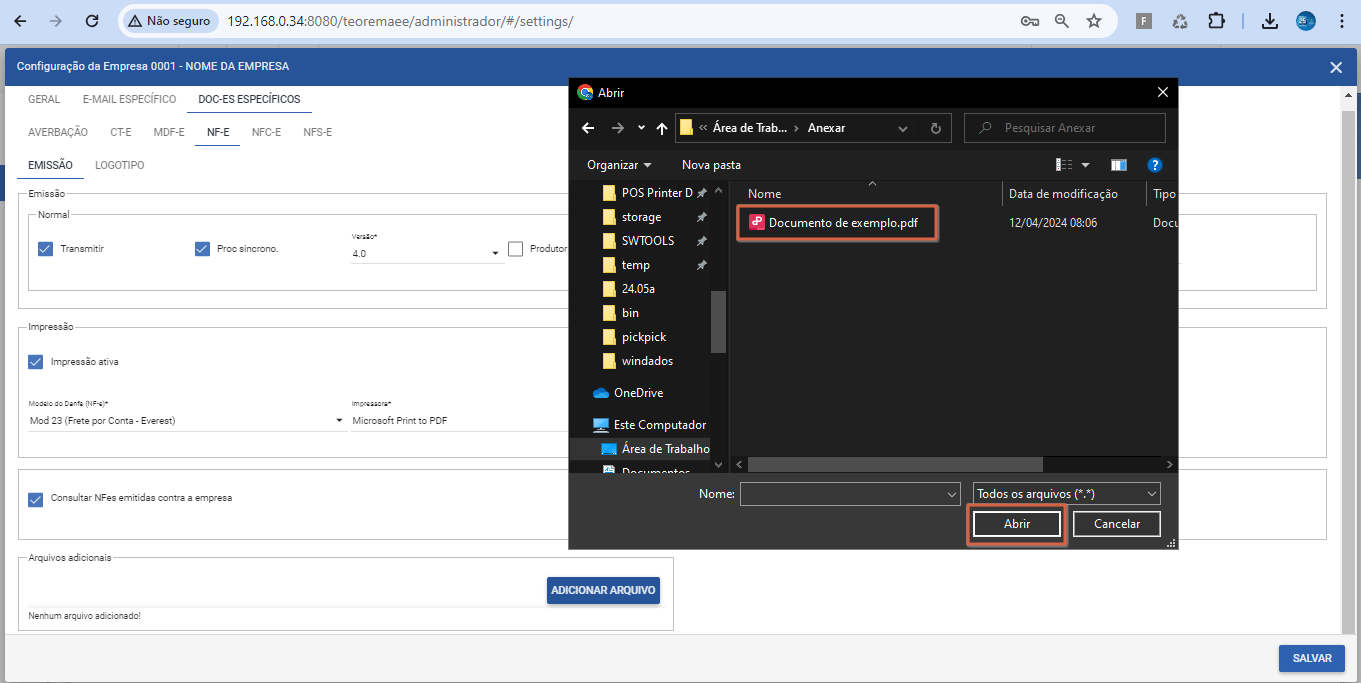Screen dimensions: 1361x683
Task: Open the 'Todos os arquivos (*.*)' filter dropdown
Action: click(x=1067, y=494)
